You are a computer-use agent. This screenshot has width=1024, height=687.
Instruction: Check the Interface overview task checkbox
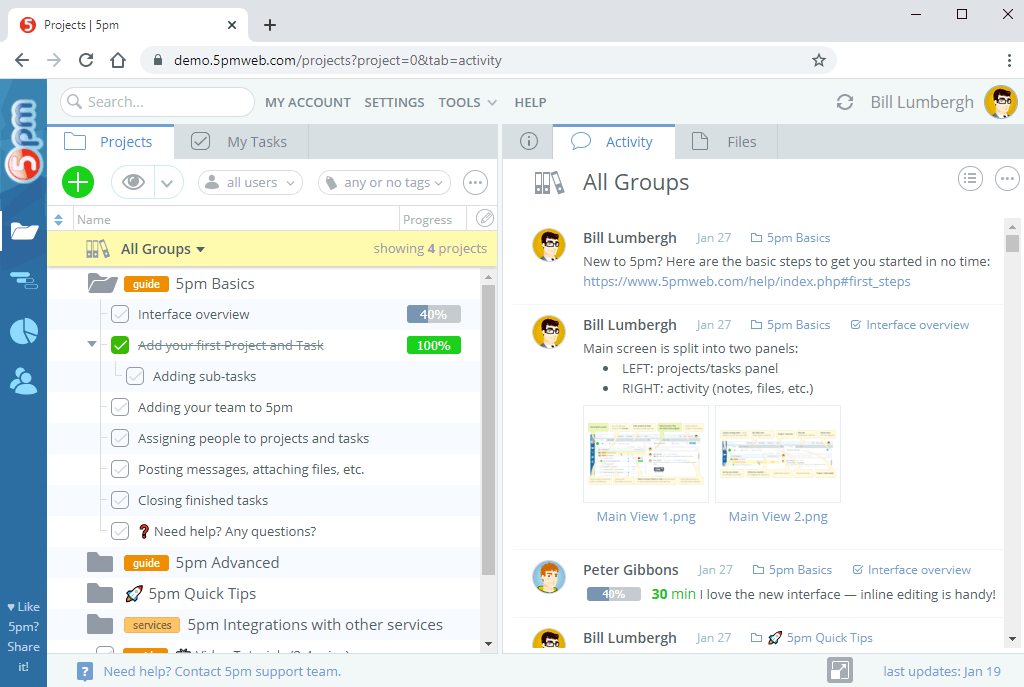click(120, 315)
